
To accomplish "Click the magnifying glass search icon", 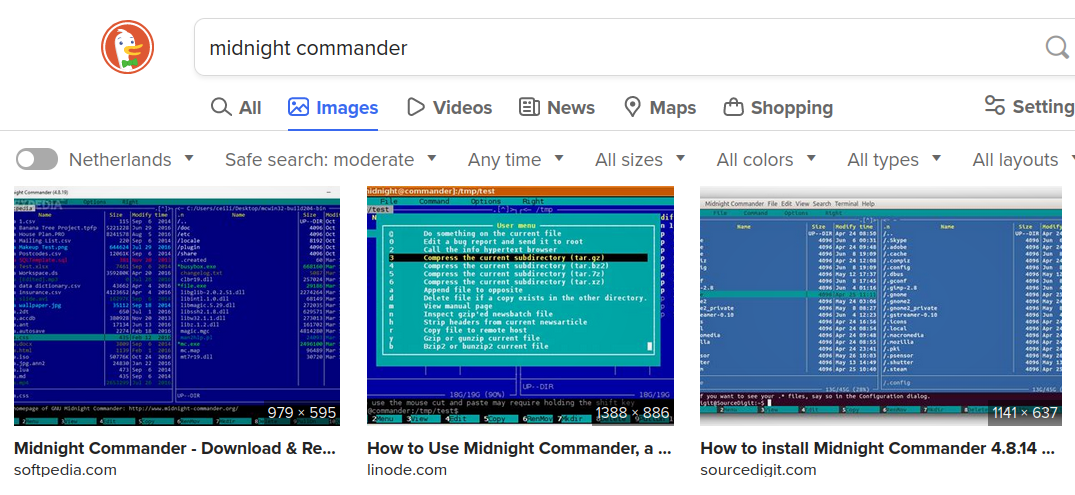I will pyautogui.click(x=1058, y=47).
